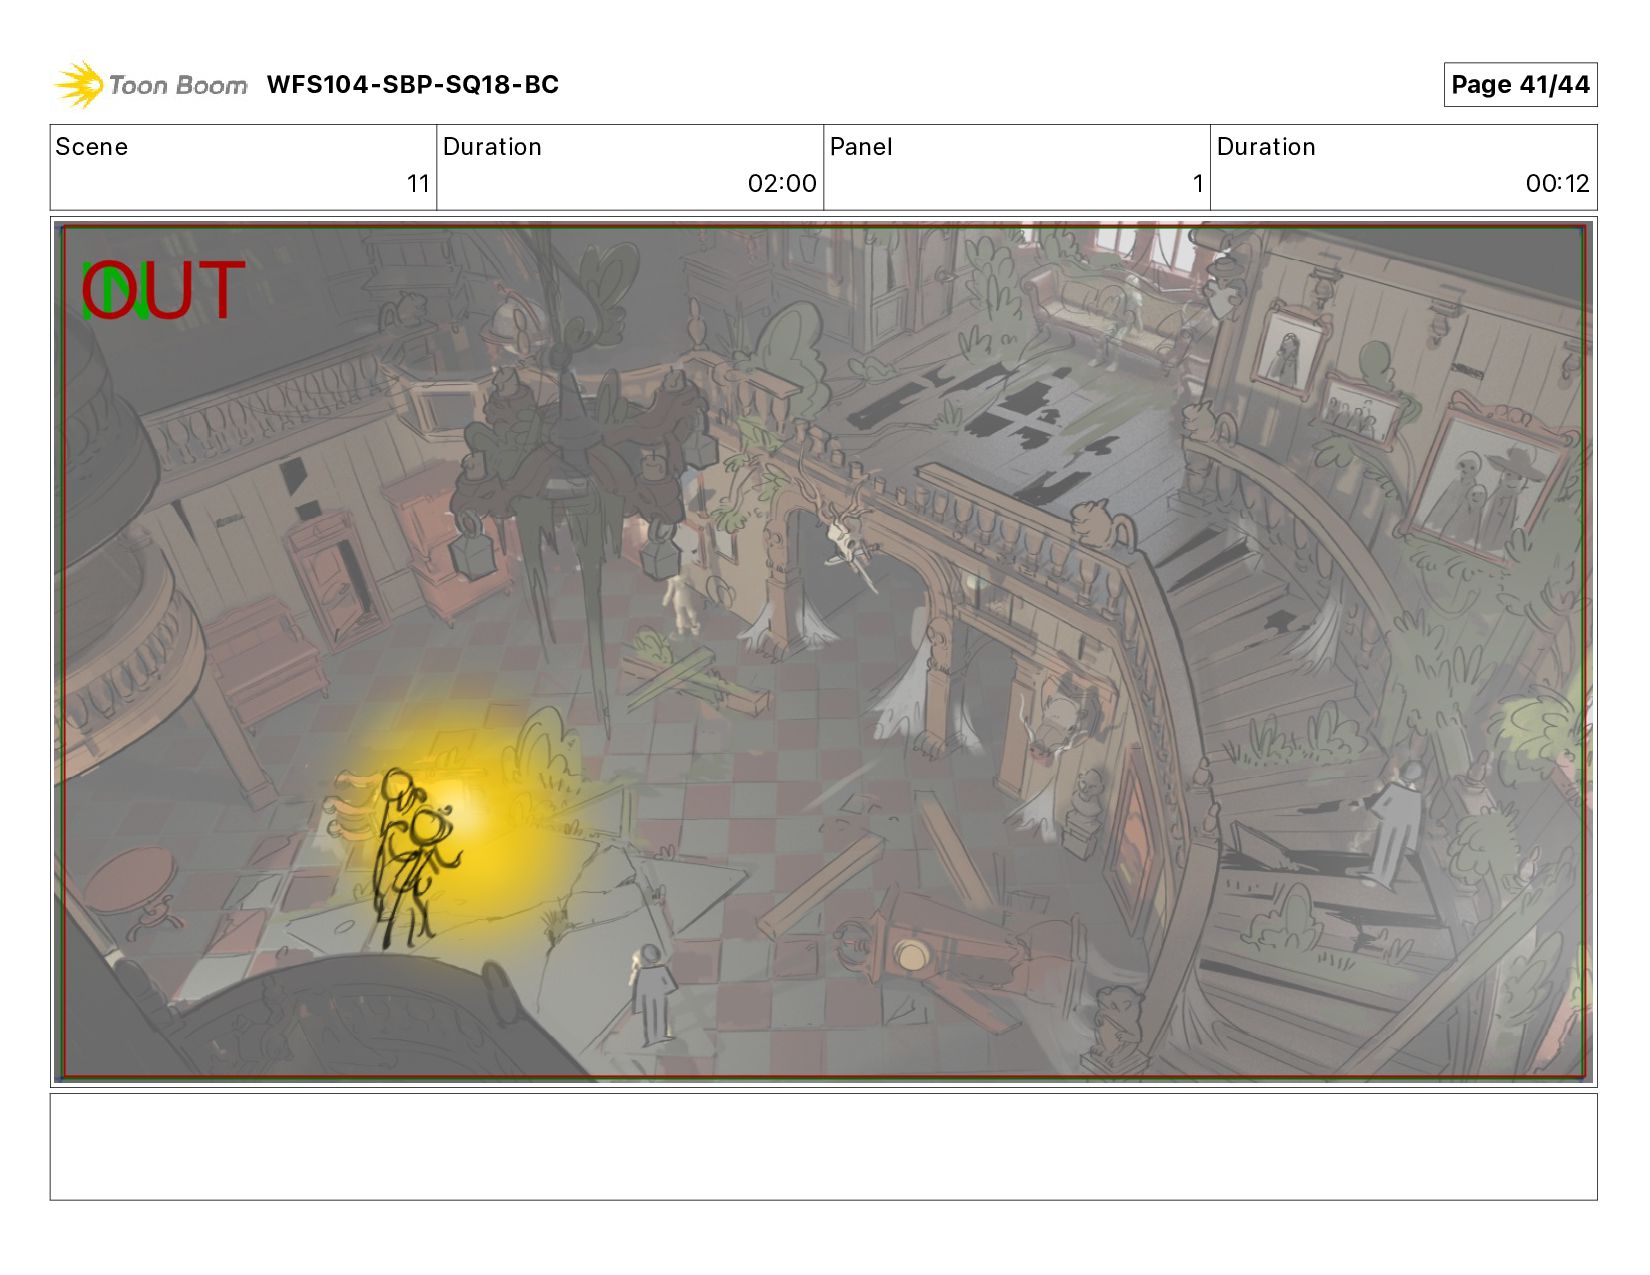Click the Panel label
Viewport: 1650px width, 1275px height.
tap(861, 147)
